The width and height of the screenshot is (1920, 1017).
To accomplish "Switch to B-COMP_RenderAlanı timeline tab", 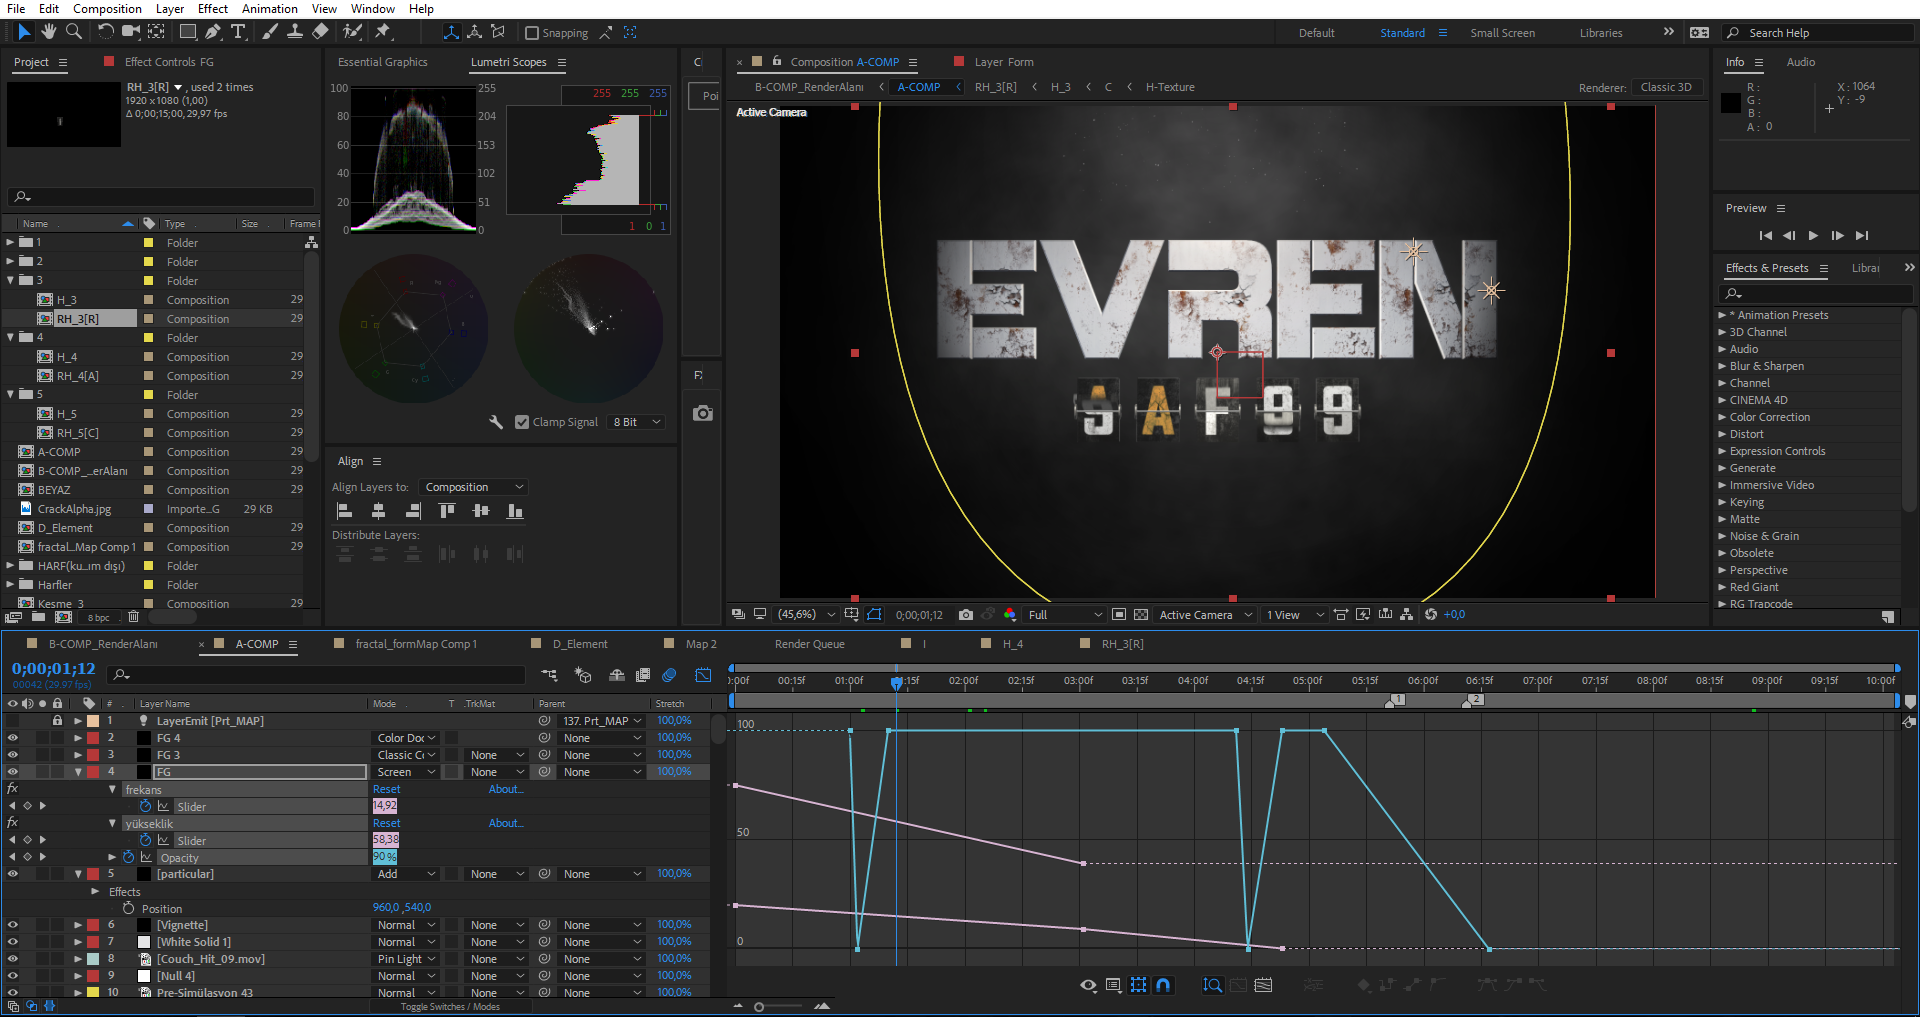I will [103, 644].
